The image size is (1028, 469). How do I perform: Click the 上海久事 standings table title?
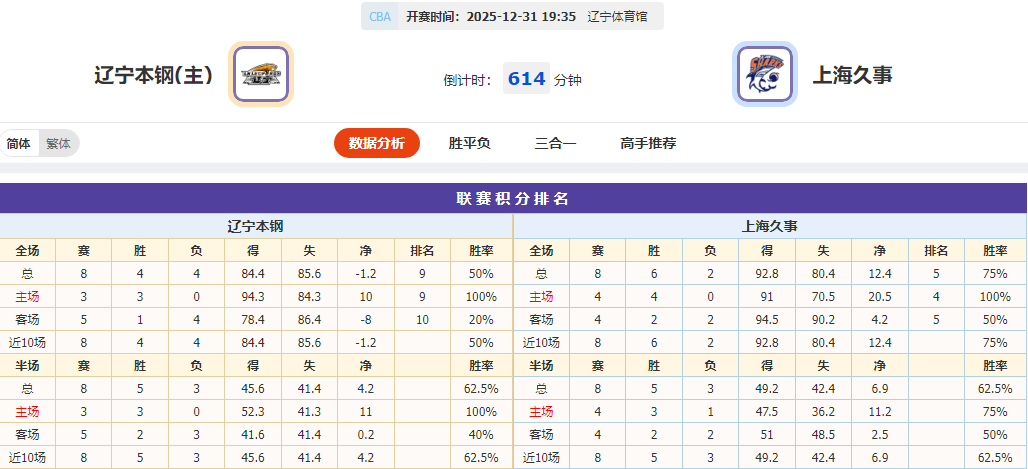pyautogui.click(x=769, y=226)
